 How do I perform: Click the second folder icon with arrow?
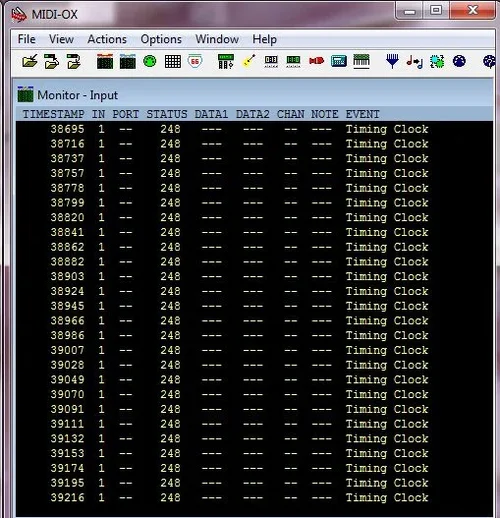click(x=52, y=61)
